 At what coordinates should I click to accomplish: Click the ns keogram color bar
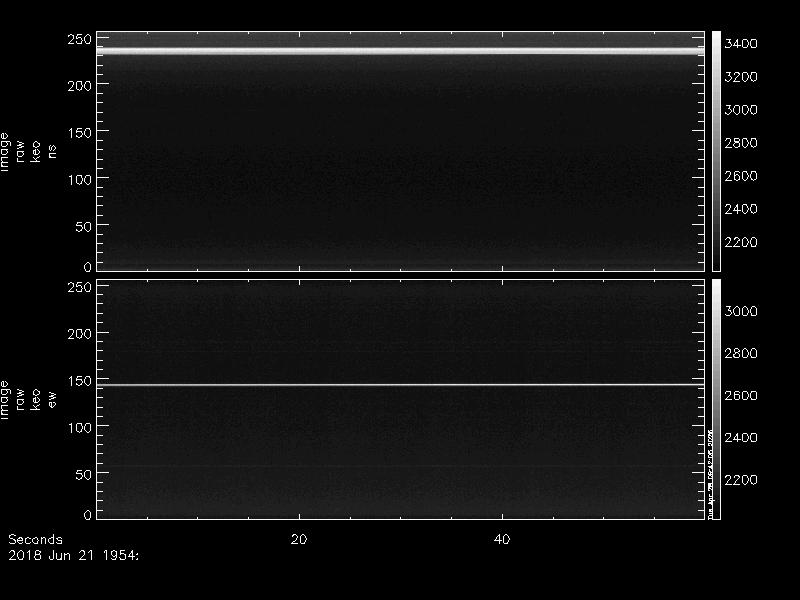tap(716, 151)
